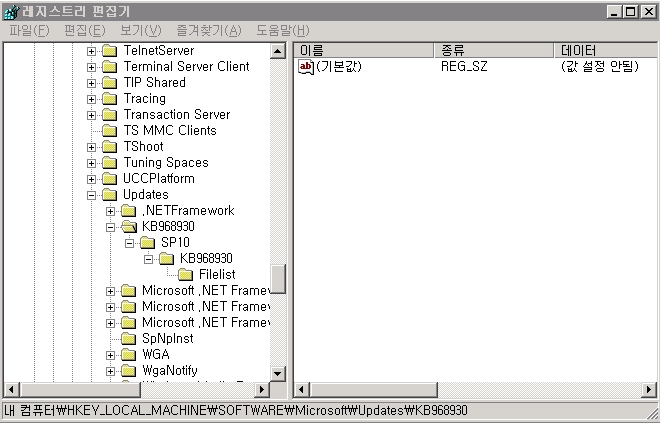The height and width of the screenshot is (423, 660).
Task: Click the tree pane scroll down arrow
Action: 278,373
